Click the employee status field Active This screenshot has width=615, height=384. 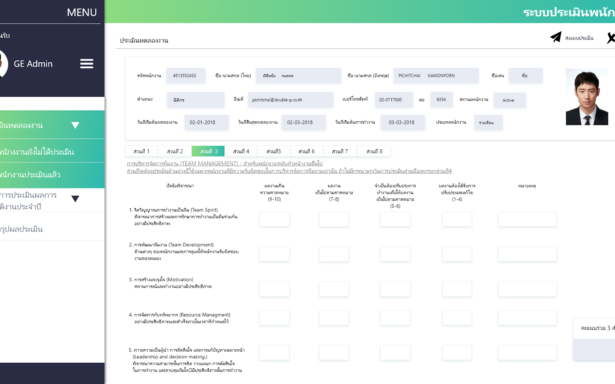coord(510,100)
